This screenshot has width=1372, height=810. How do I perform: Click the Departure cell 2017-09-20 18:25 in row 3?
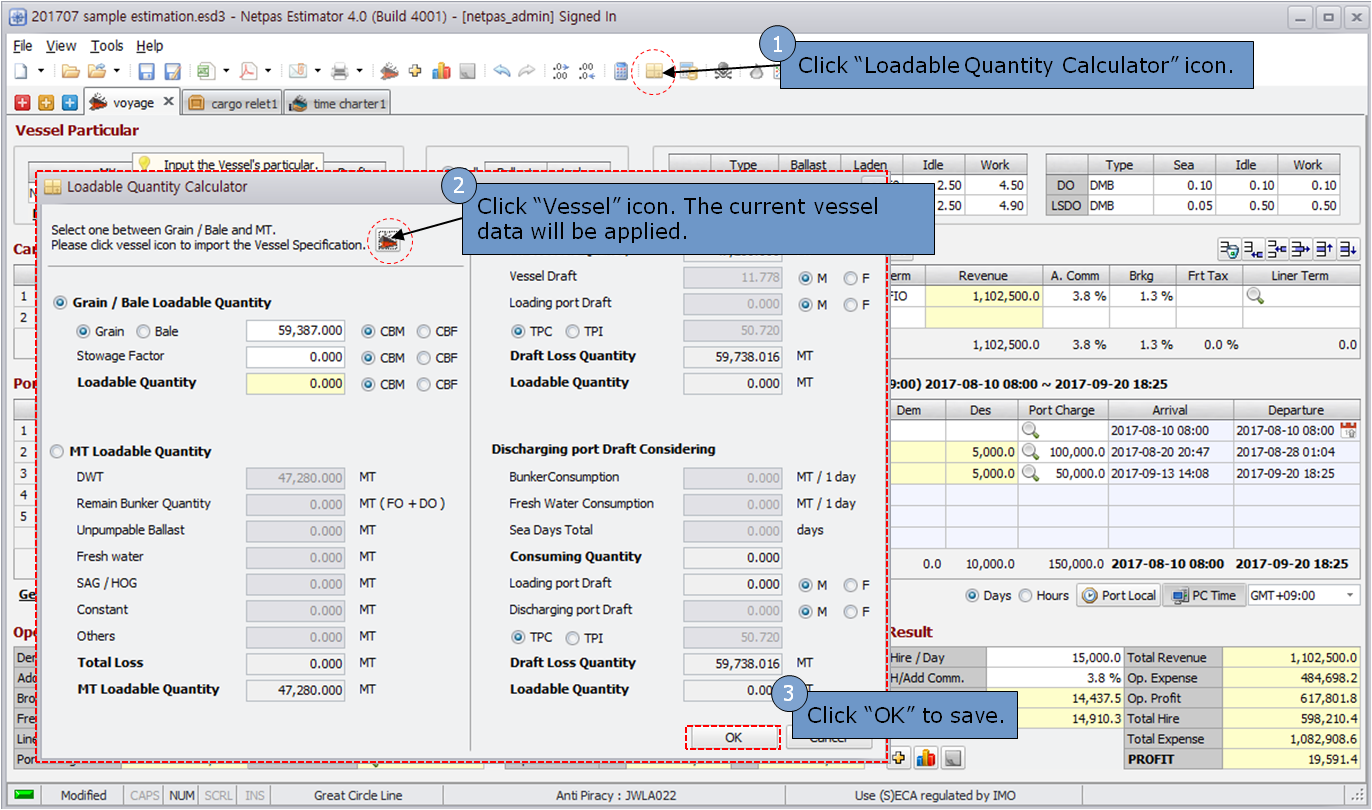click(x=1297, y=473)
